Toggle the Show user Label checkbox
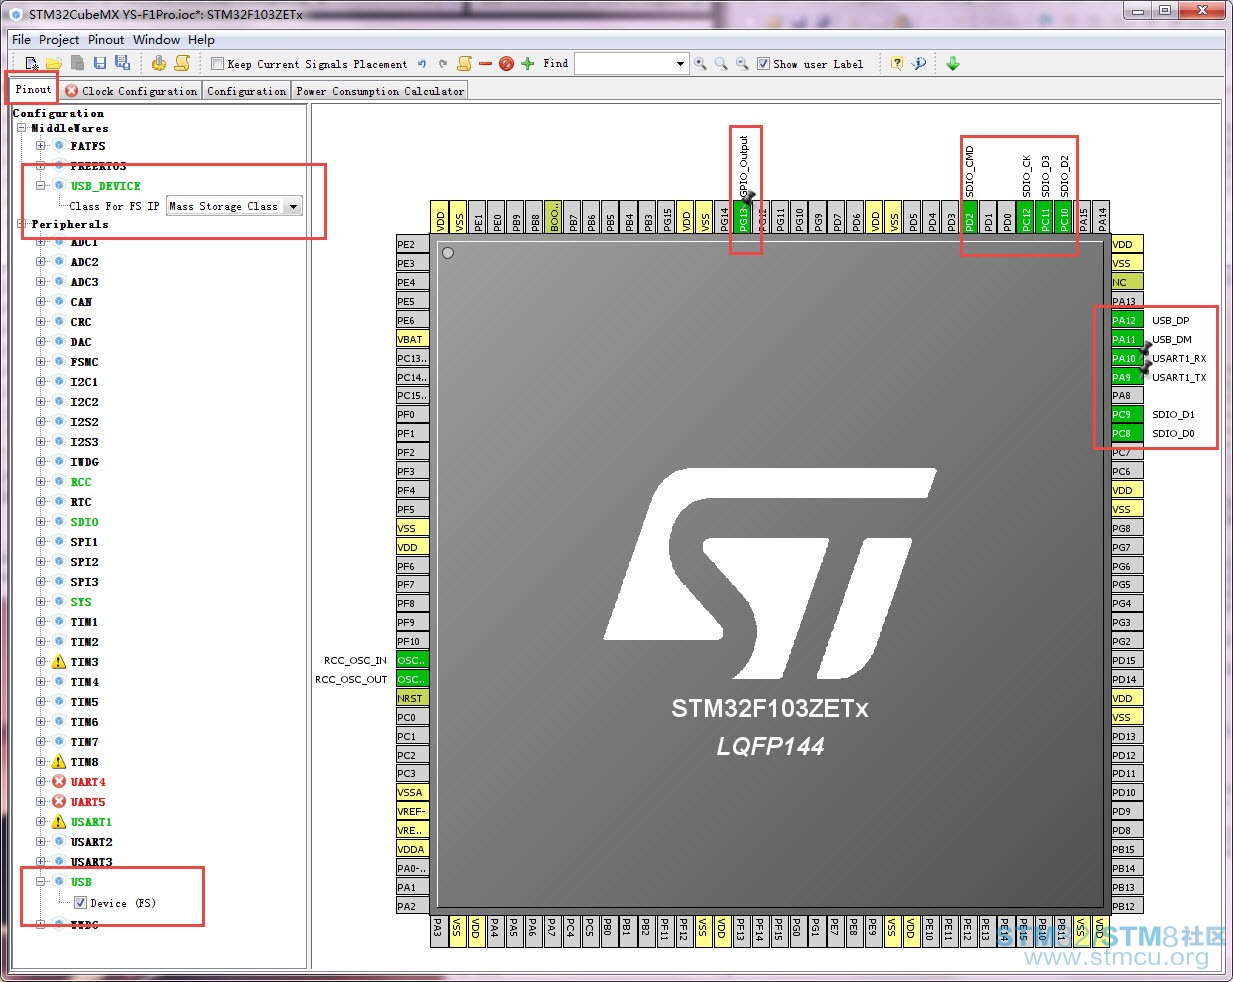The image size is (1233, 982). (x=763, y=64)
